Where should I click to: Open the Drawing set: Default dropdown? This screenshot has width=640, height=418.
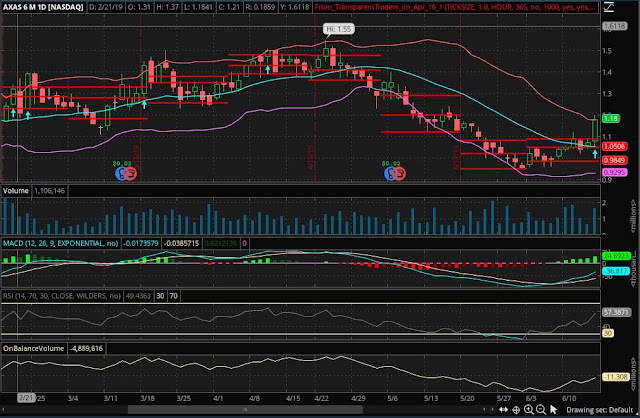coord(599,410)
